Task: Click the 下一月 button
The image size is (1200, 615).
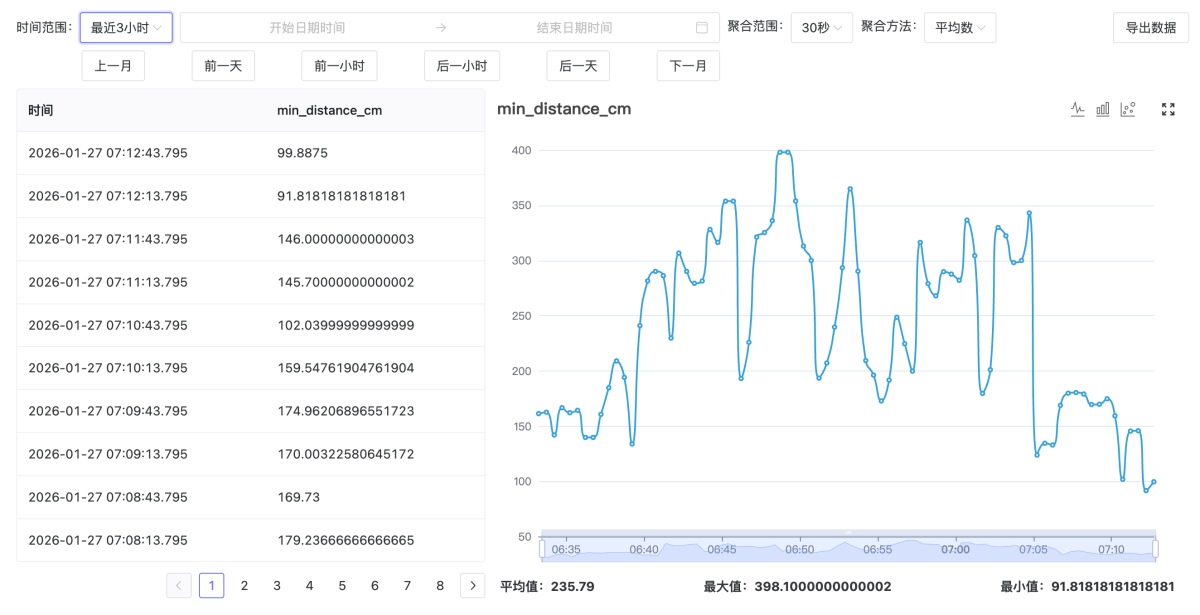Action: pyautogui.click(x=688, y=66)
